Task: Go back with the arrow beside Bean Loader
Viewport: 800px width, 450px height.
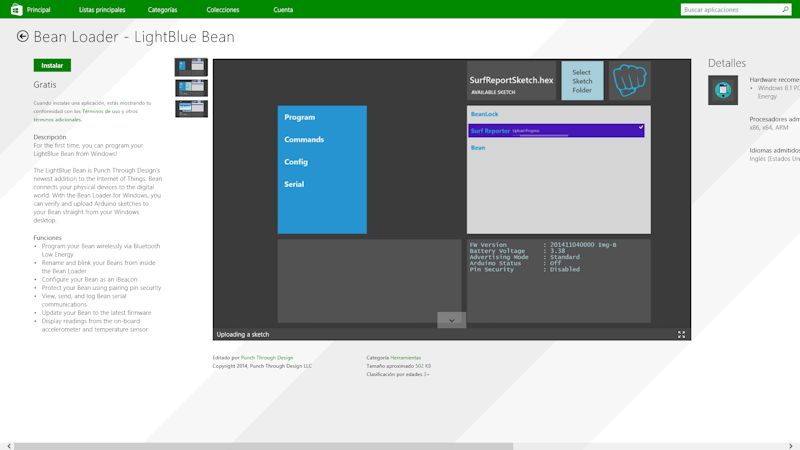Action: 22,36
